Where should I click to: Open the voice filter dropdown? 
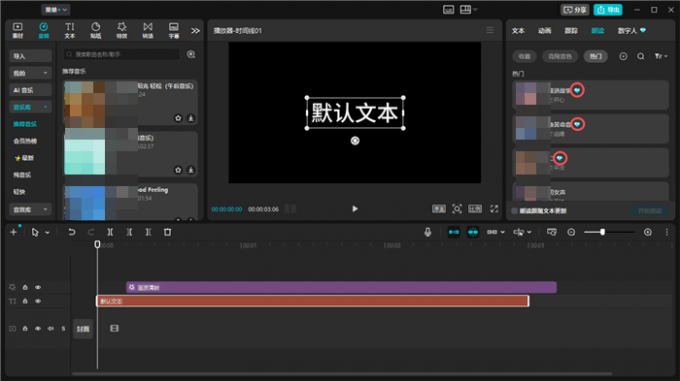pyautogui.click(x=661, y=56)
